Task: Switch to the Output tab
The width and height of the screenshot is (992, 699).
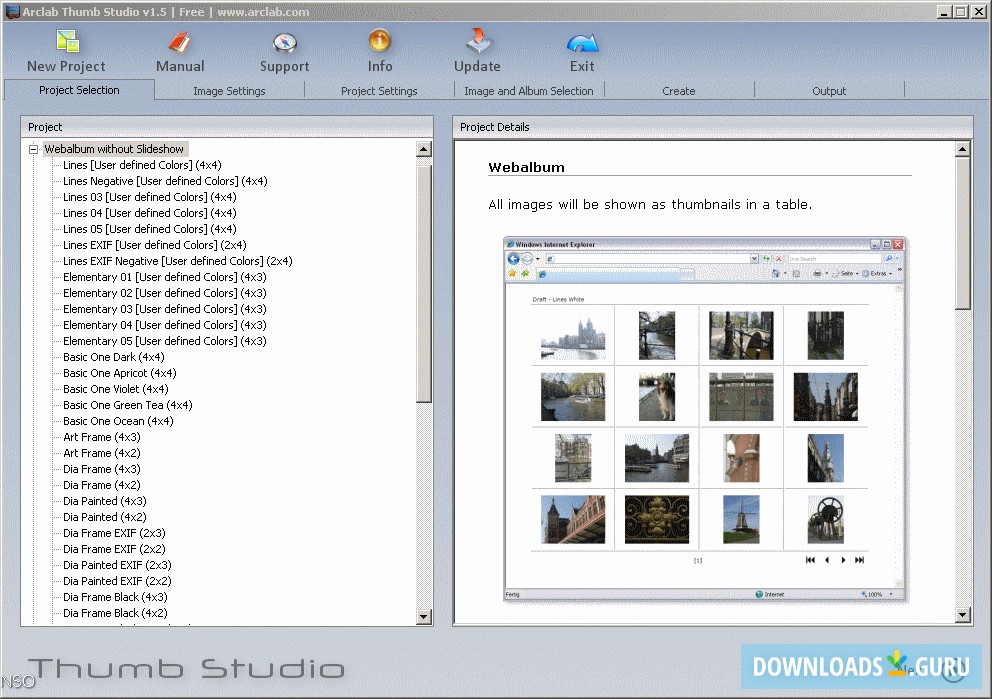Action: [829, 90]
